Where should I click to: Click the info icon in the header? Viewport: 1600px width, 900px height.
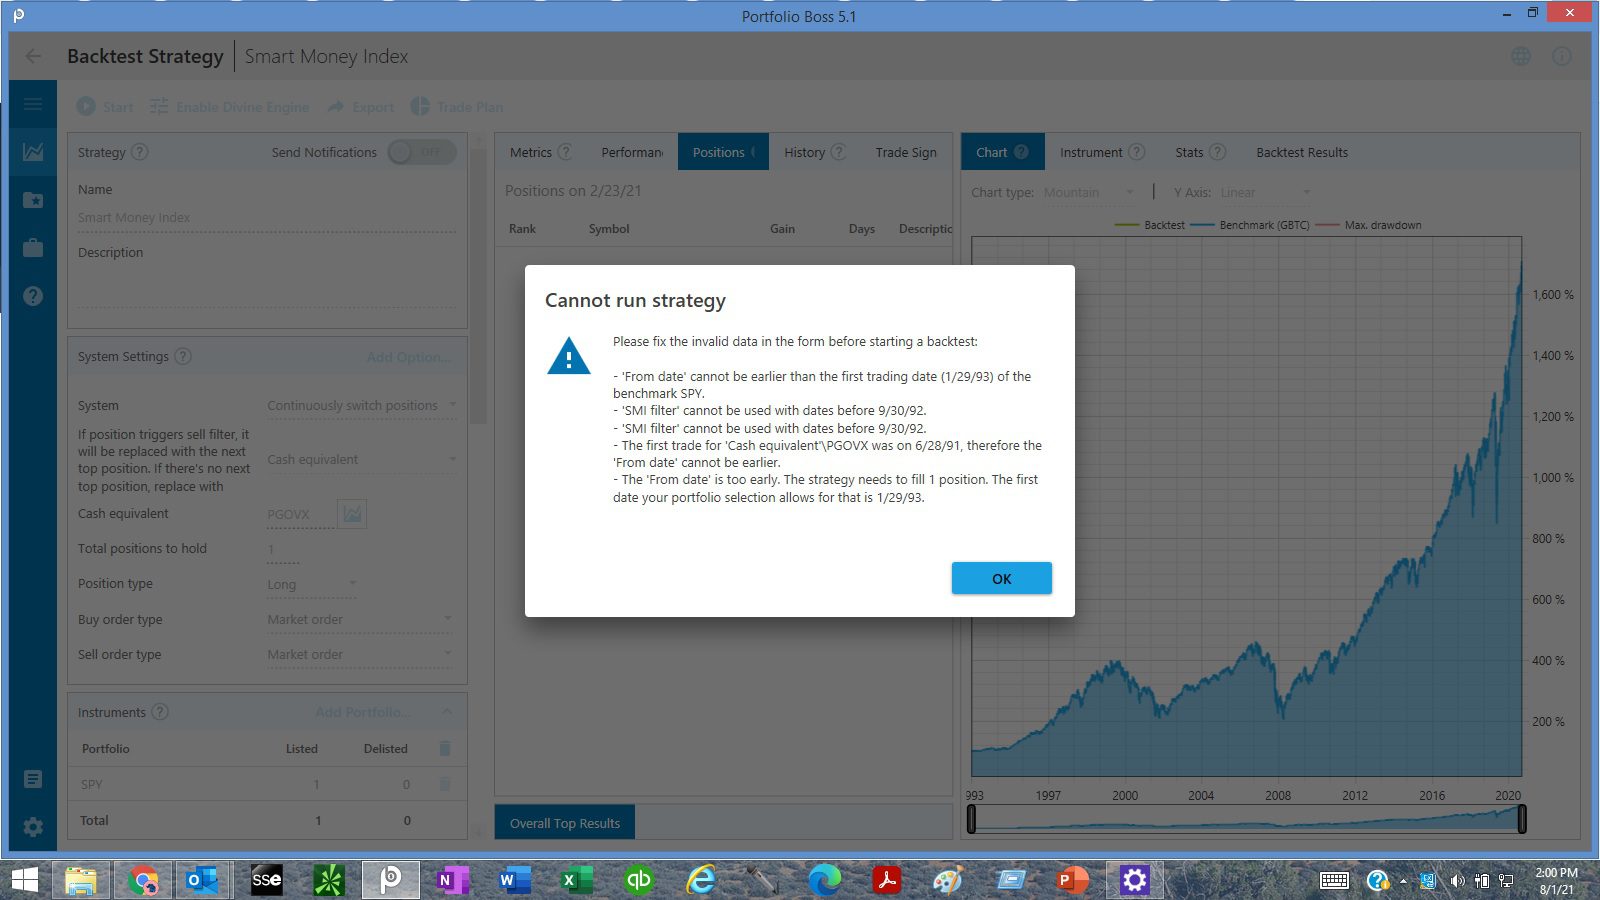point(1562,56)
